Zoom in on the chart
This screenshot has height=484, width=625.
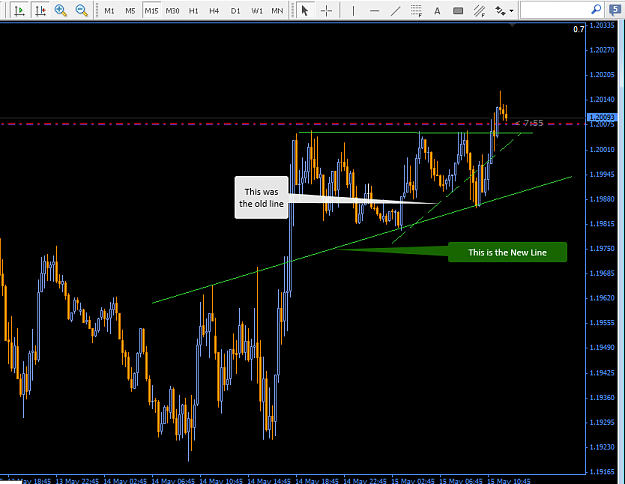point(61,10)
